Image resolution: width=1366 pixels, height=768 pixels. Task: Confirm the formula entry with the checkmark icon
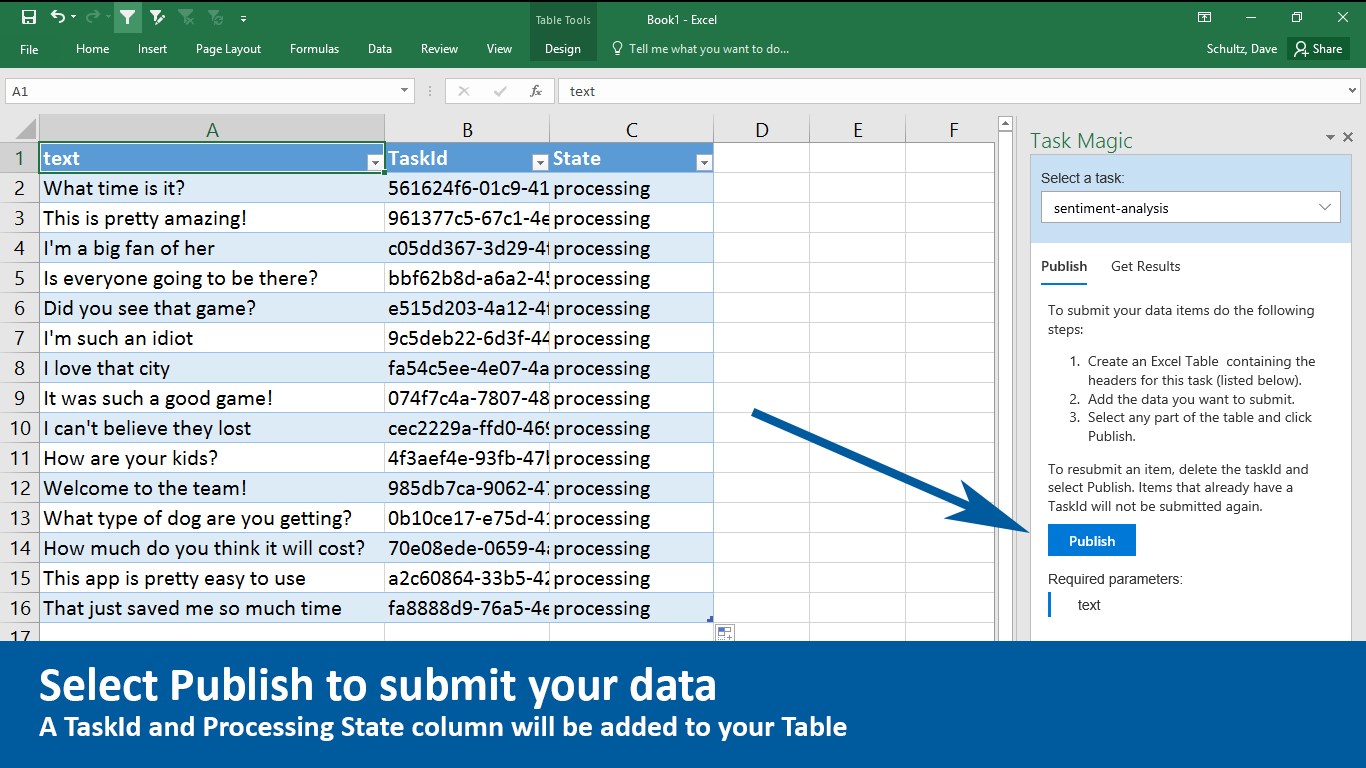pyautogui.click(x=500, y=91)
